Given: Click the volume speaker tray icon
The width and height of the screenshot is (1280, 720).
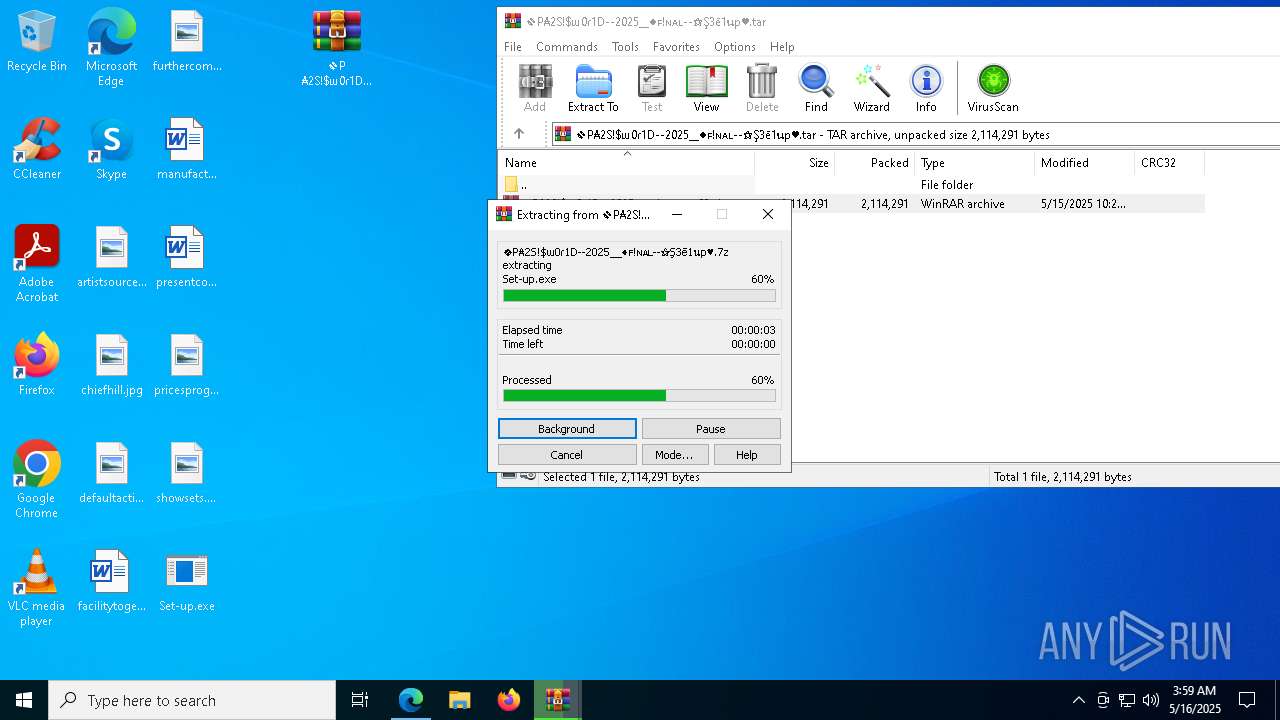Looking at the screenshot, I should (x=1151, y=700).
